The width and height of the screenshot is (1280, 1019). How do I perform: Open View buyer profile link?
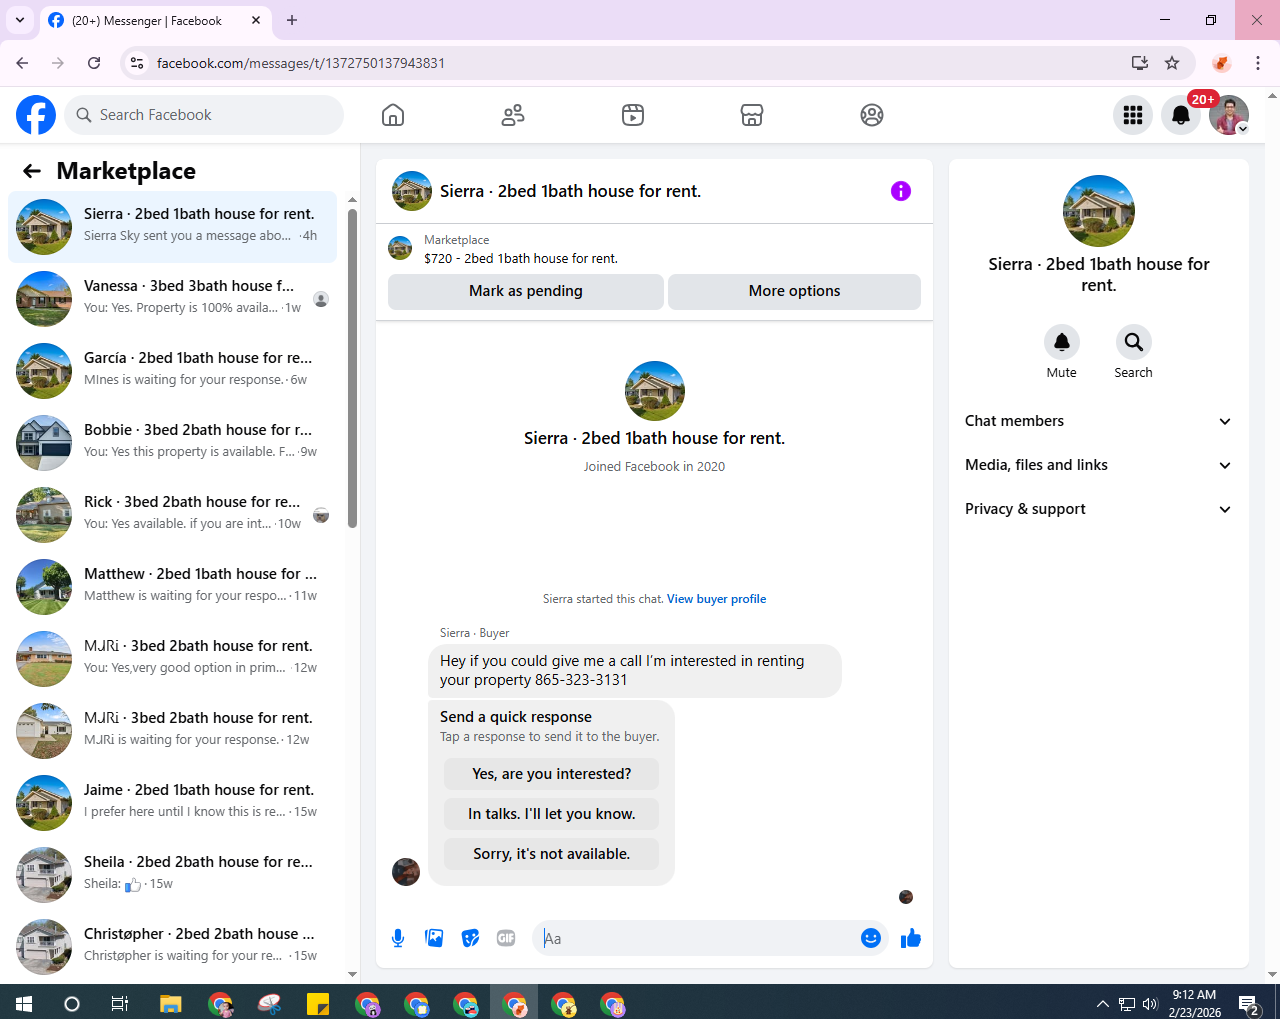(x=717, y=599)
